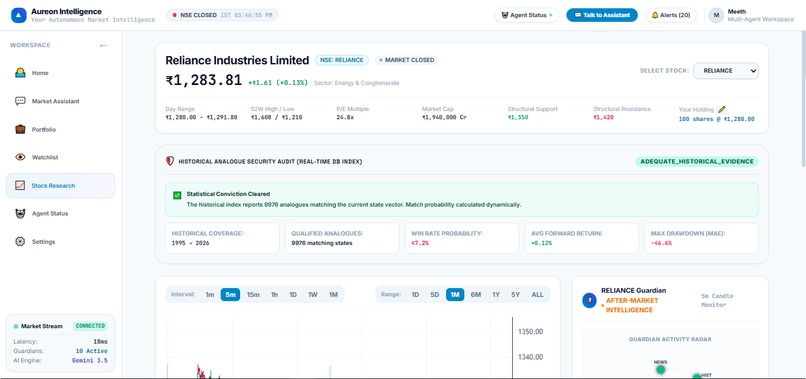Click the page vertical scrollbar
This screenshot has width=806, height=379.
pos(803,98)
